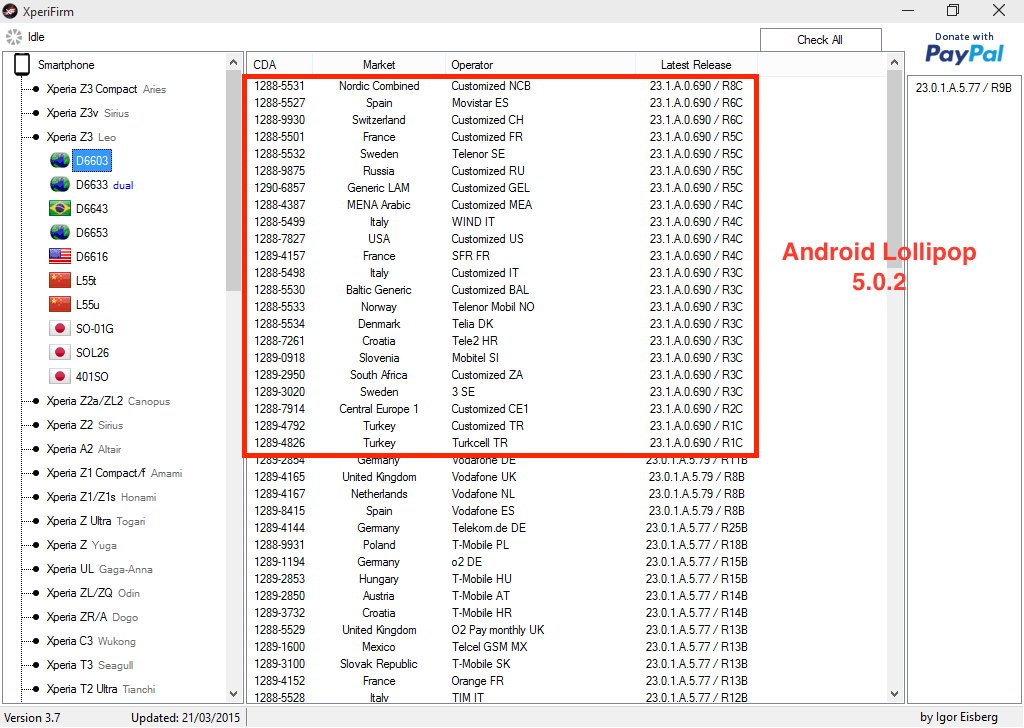Select the Telenor Mobil NO row
This screenshot has height=728, width=1024.
pos(502,306)
